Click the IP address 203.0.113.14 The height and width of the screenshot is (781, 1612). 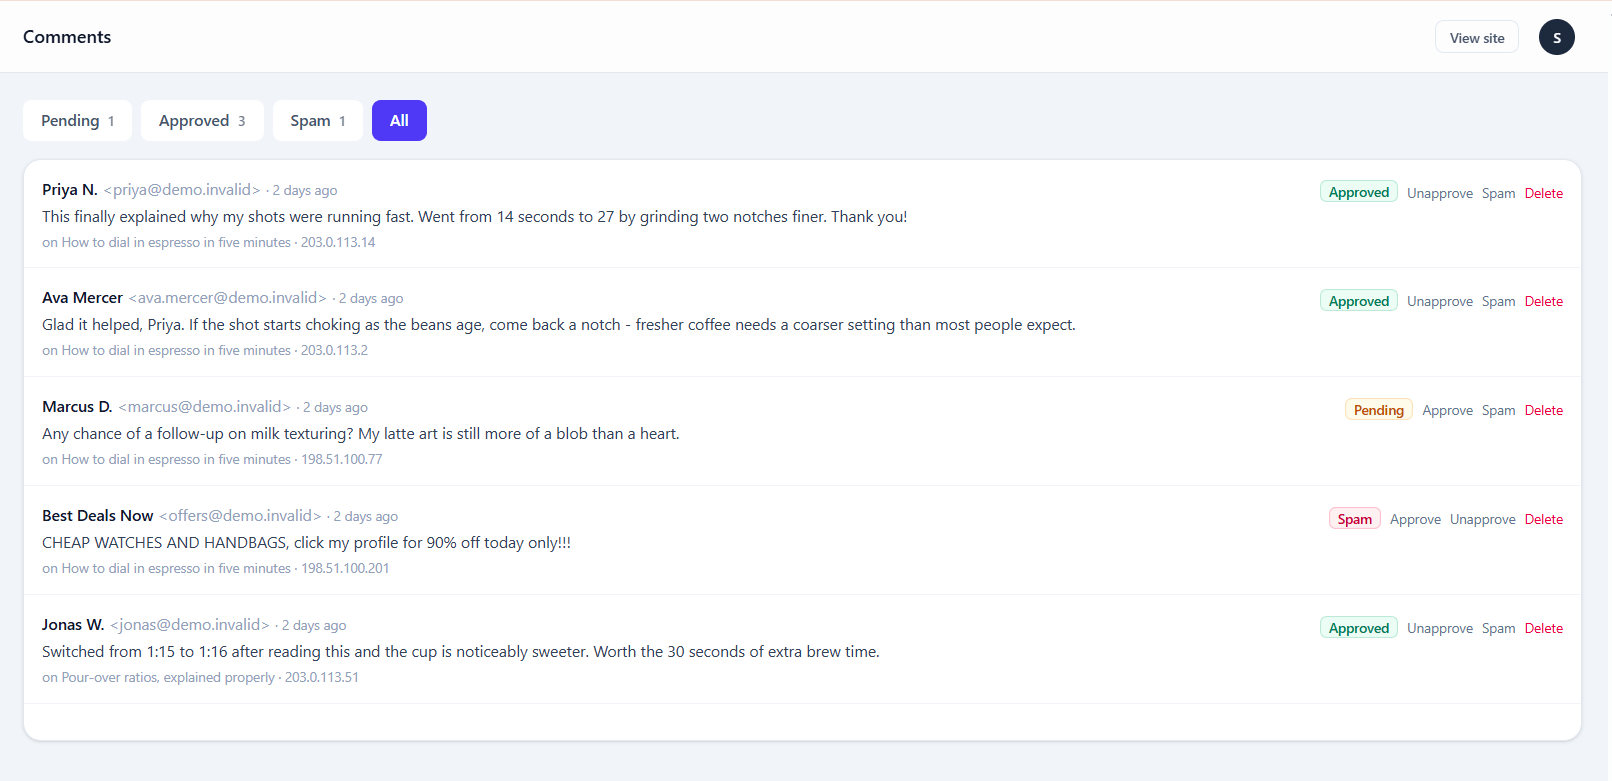338,242
